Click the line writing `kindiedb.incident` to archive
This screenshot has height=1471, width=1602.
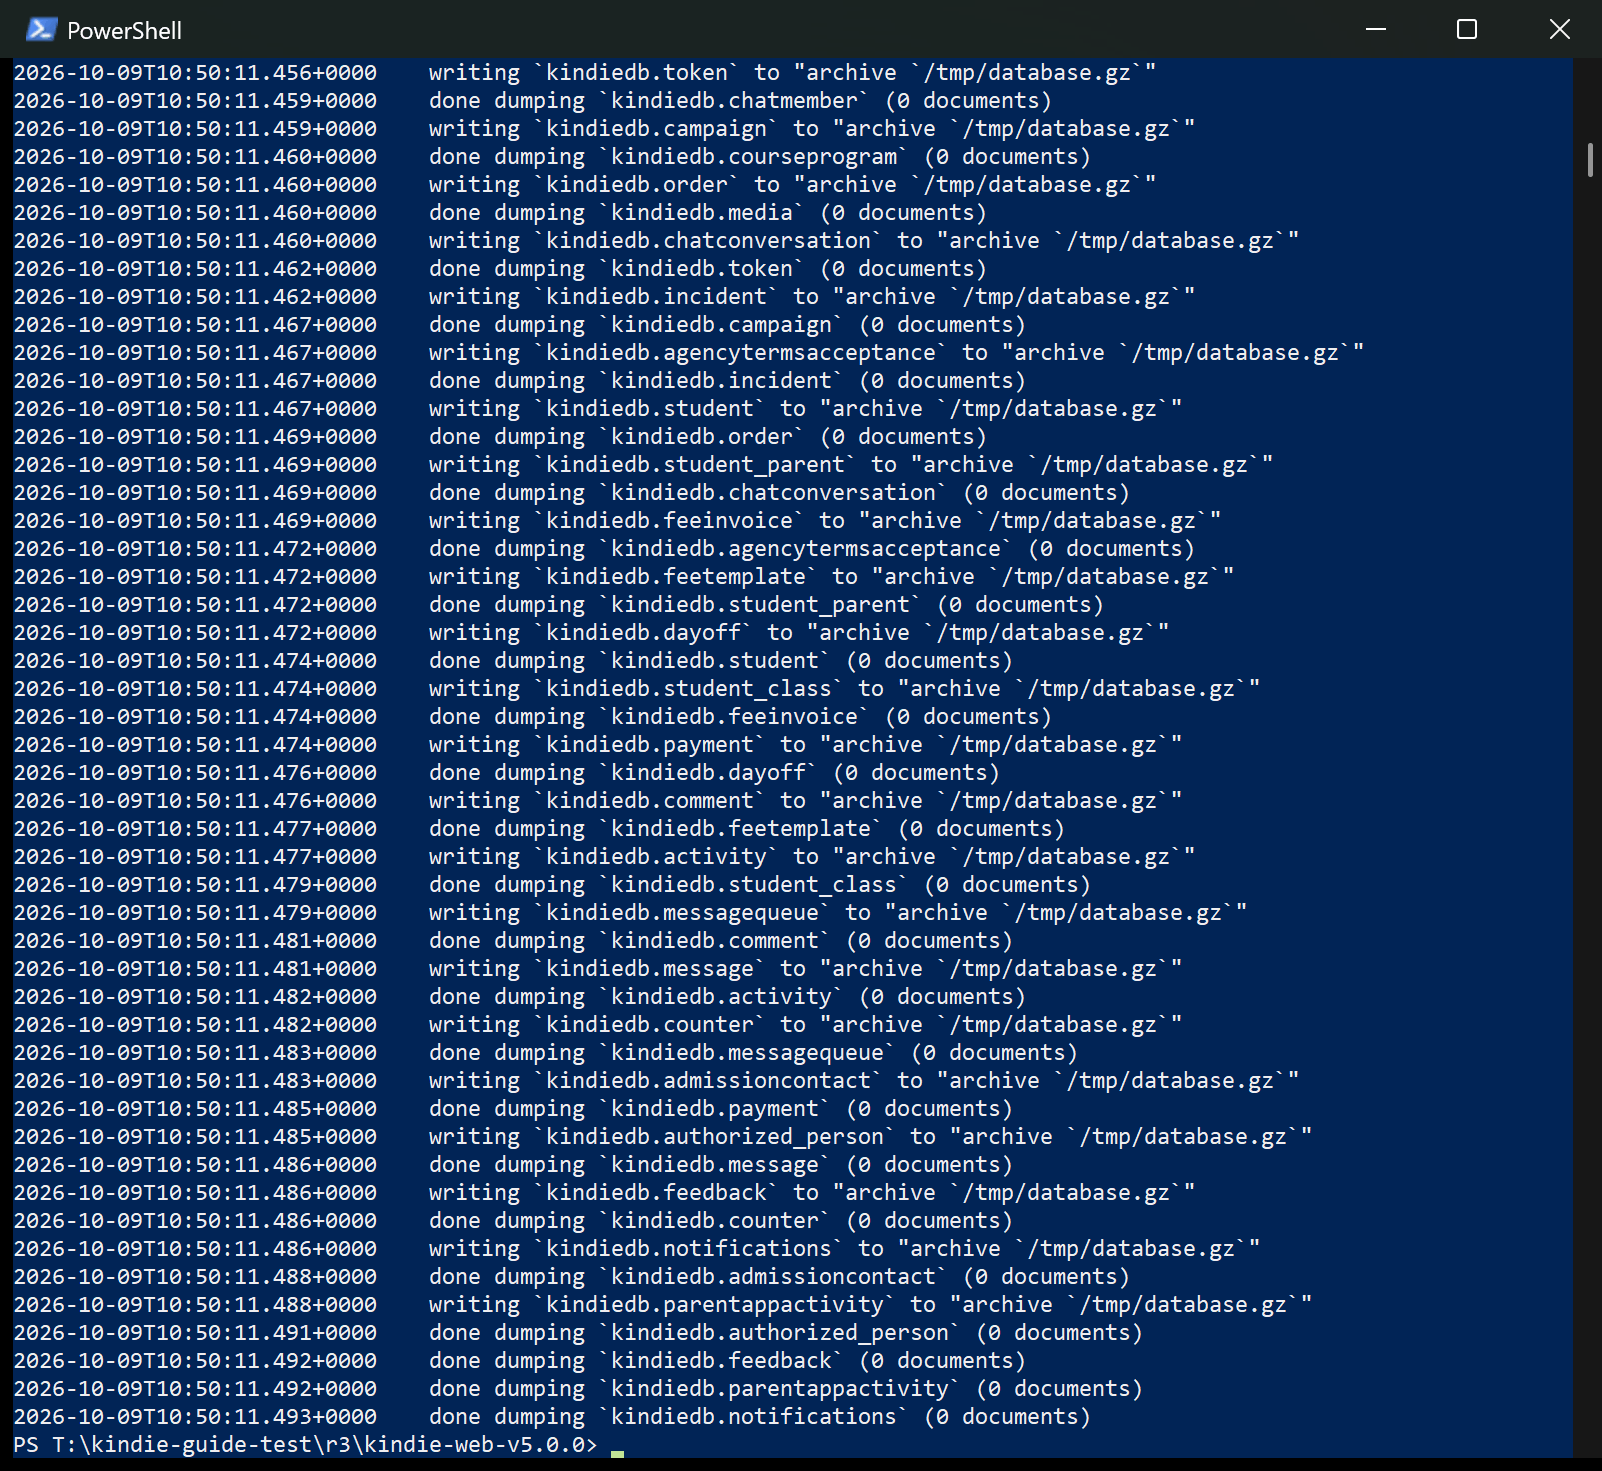pos(604,297)
